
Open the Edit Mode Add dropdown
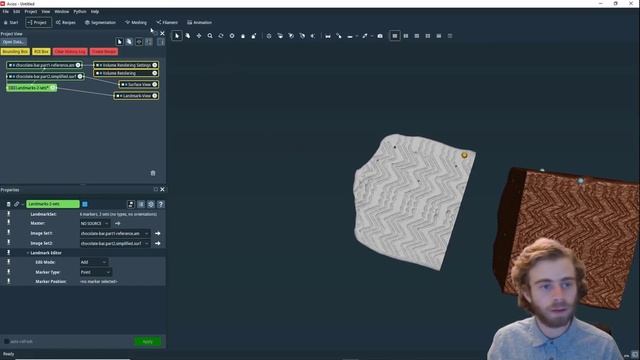(93, 262)
